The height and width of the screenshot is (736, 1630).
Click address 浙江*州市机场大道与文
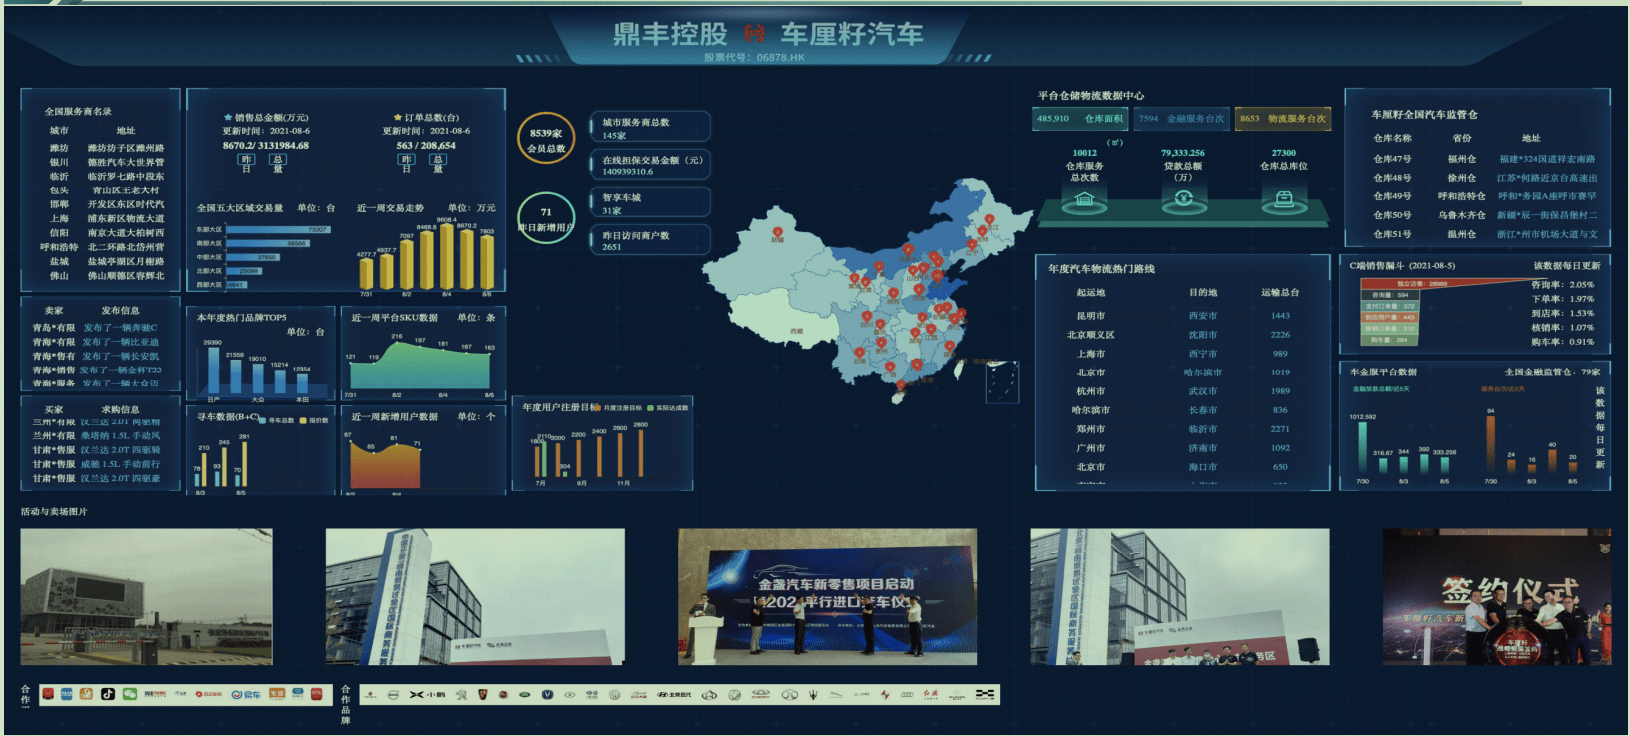click(x=1547, y=234)
